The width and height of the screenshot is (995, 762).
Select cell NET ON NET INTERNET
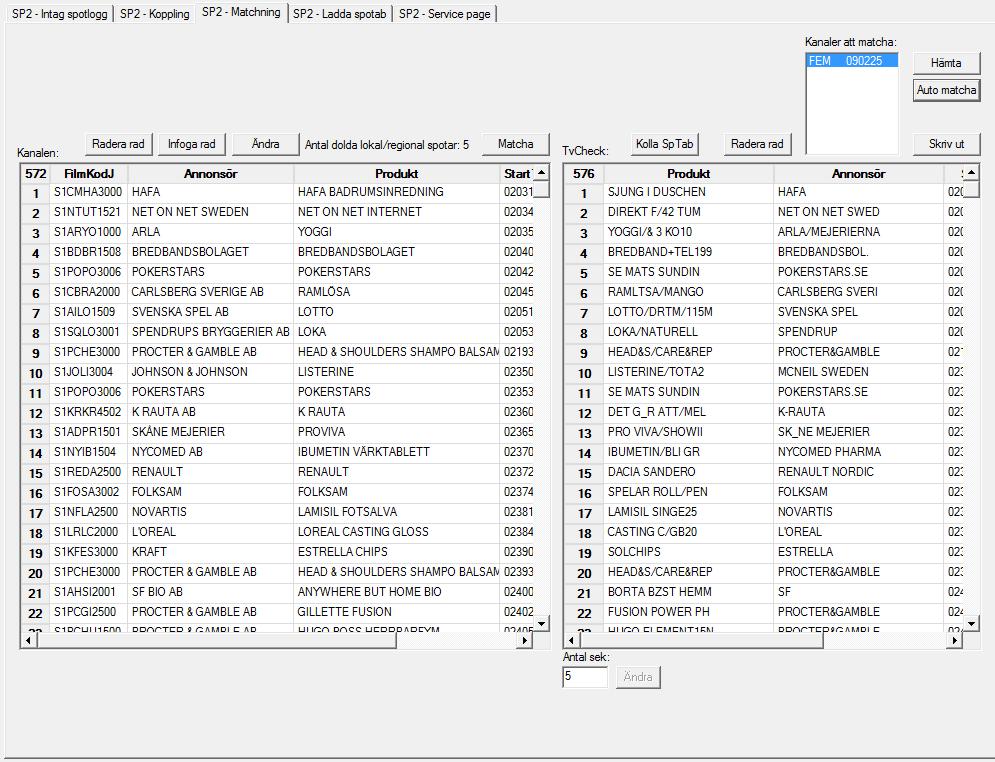[397, 212]
